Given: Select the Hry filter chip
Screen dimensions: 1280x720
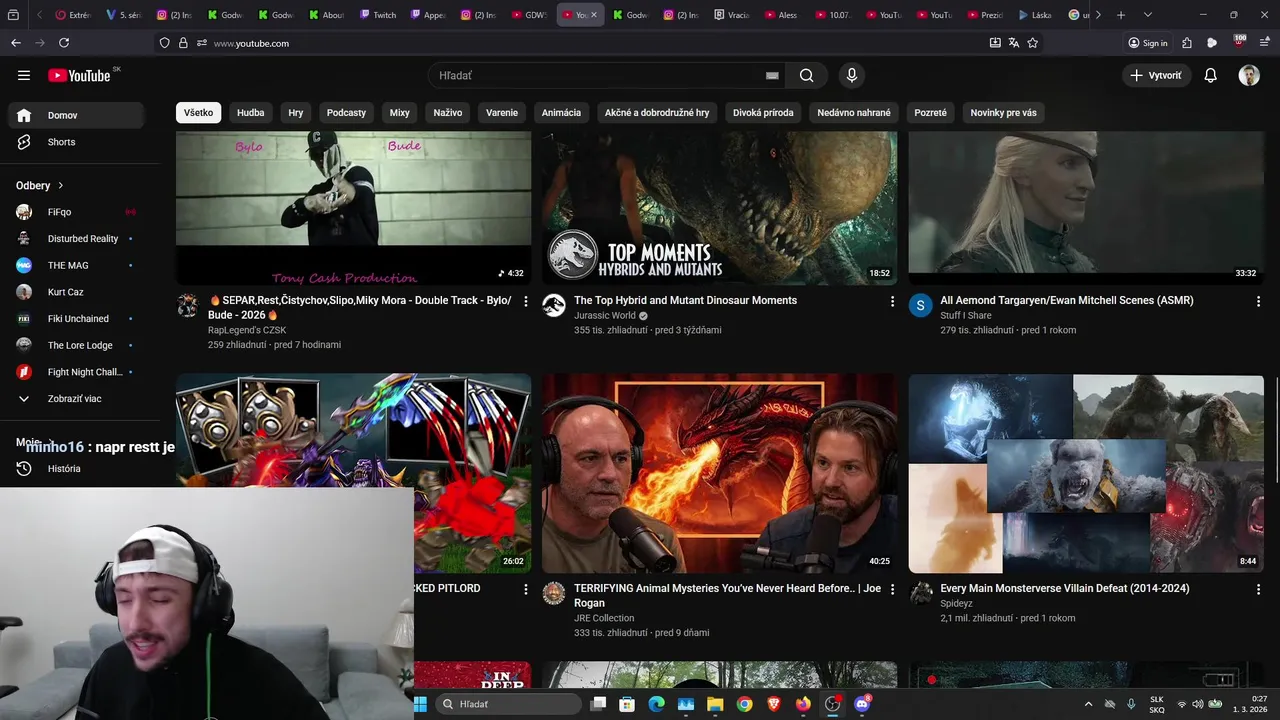Looking at the screenshot, I should pyautogui.click(x=296, y=113).
